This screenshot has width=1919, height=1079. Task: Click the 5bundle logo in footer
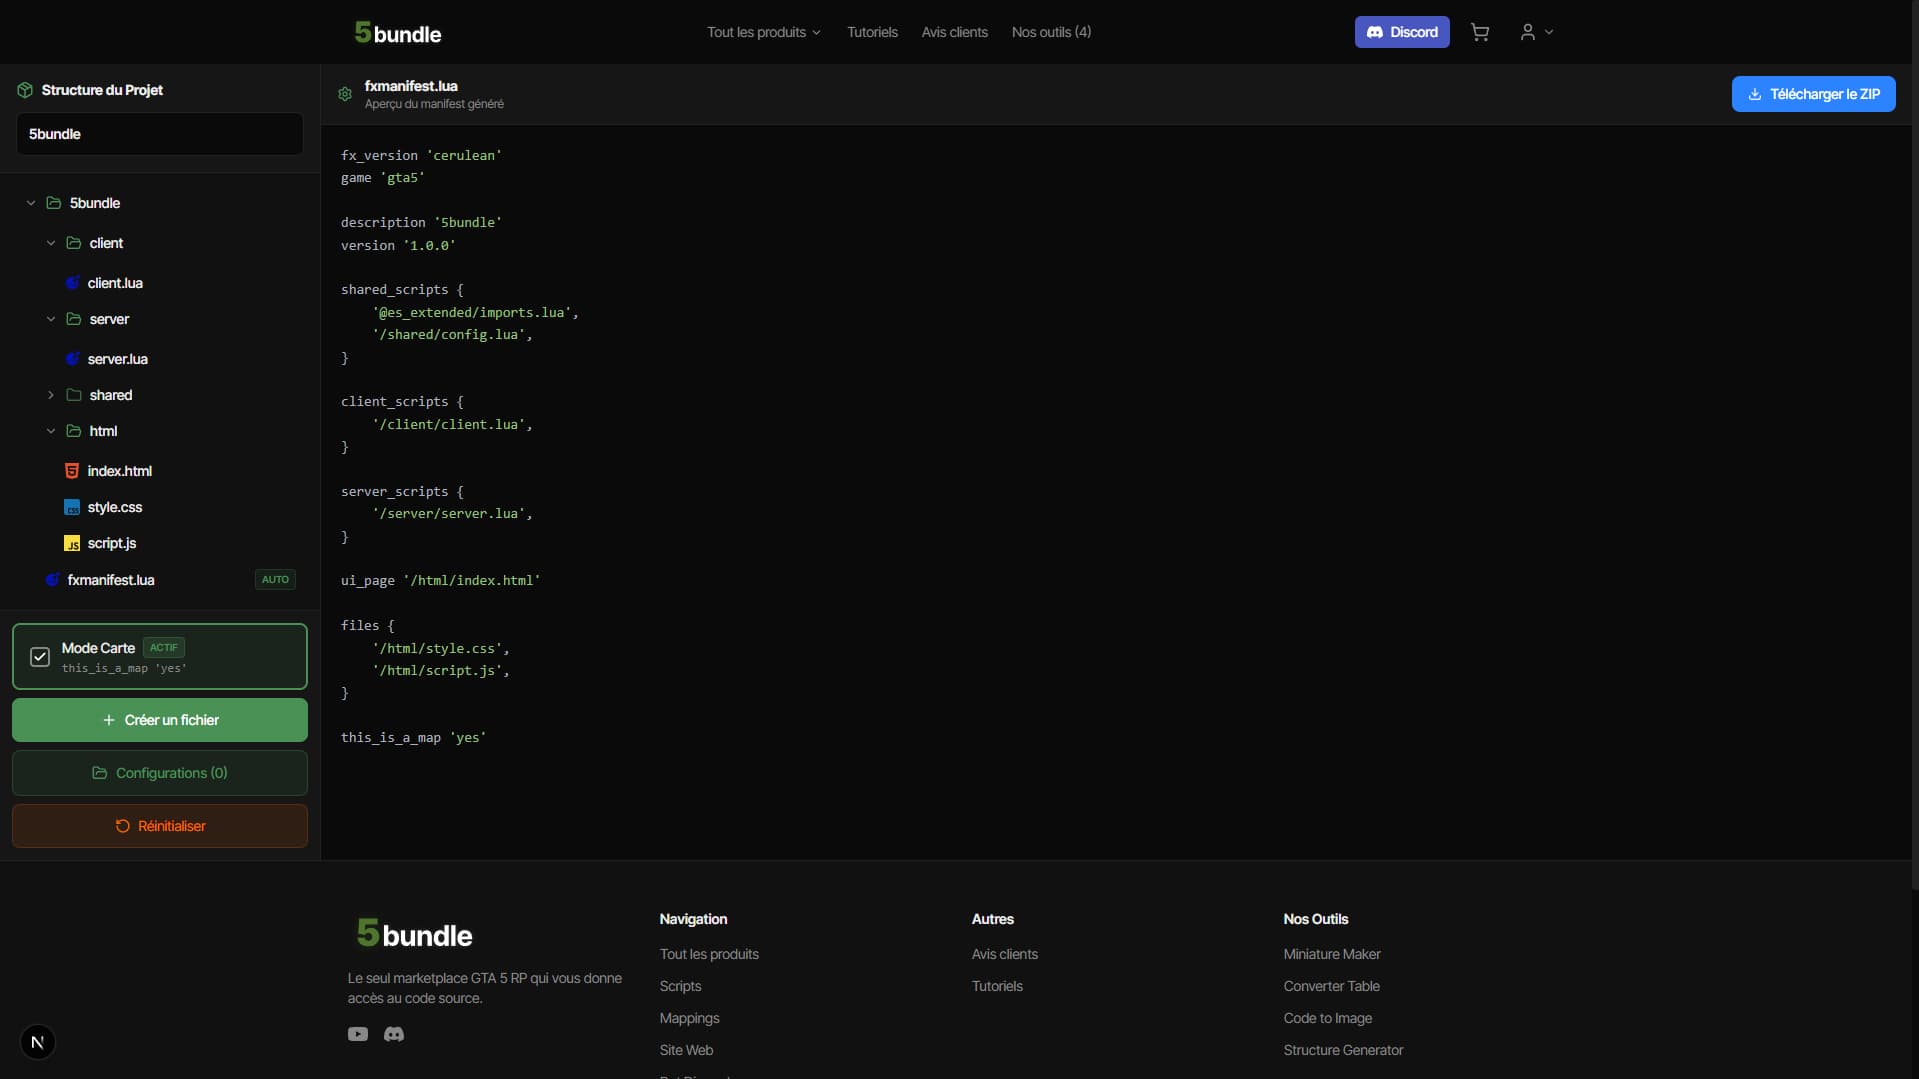(x=414, y=934)
